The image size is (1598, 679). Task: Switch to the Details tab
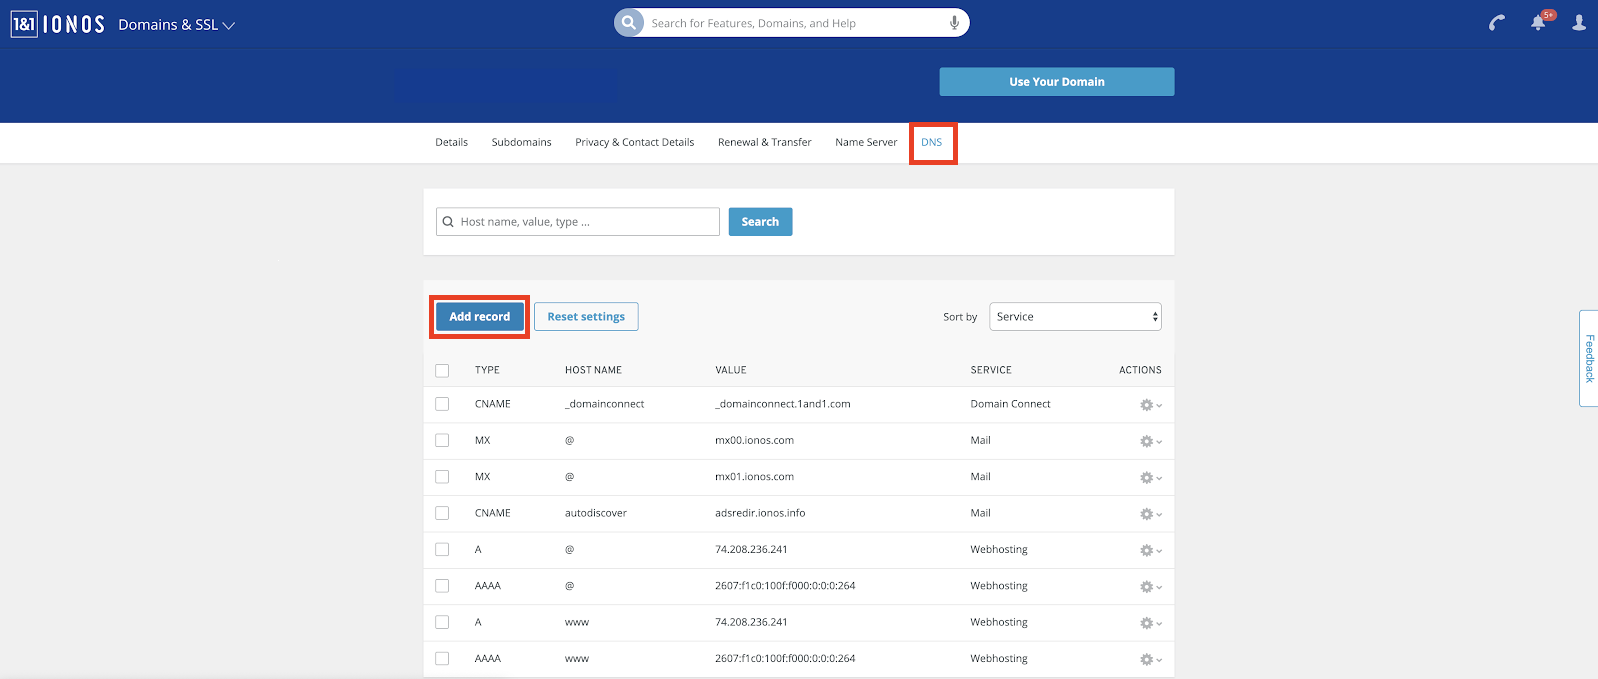point(451,142)
